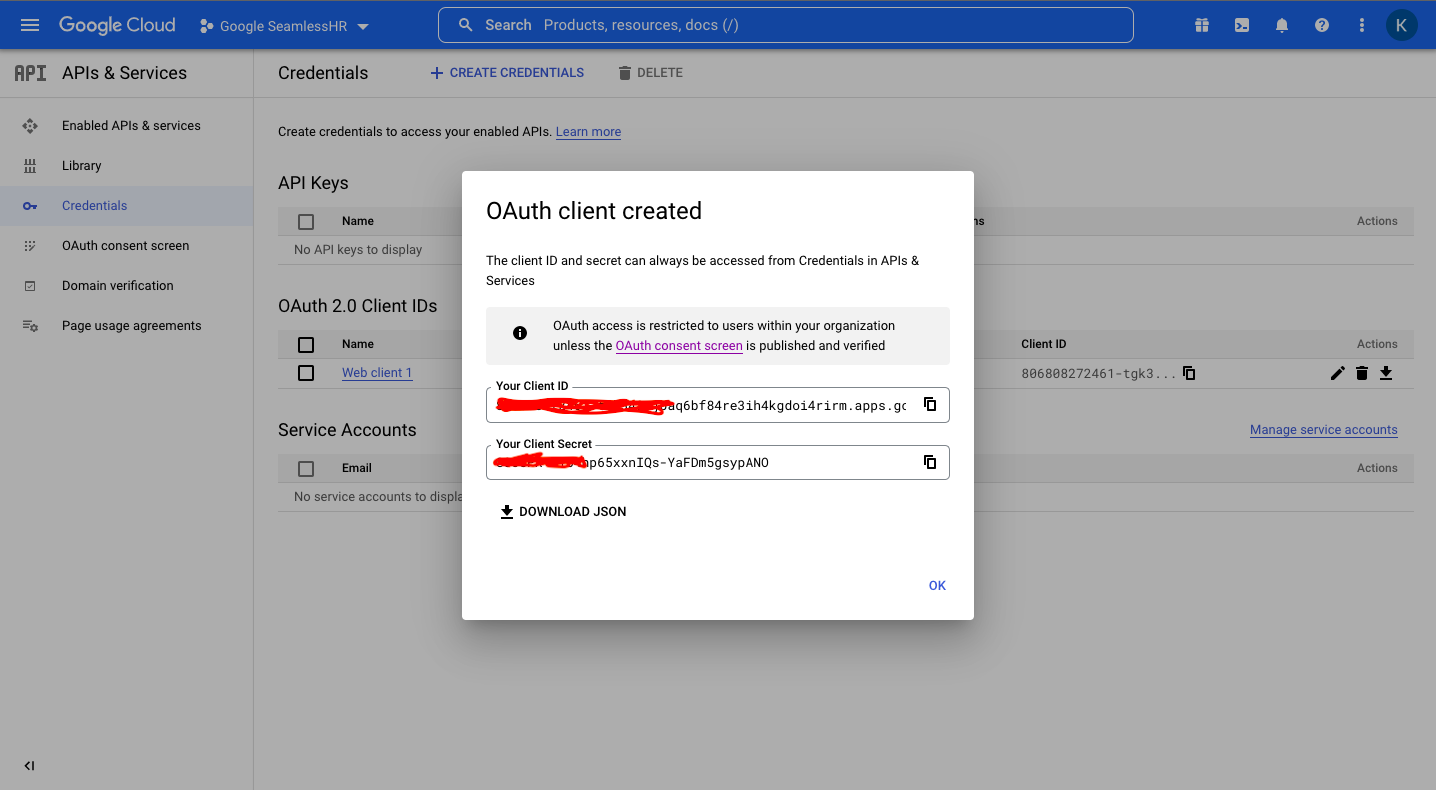Image resolution: width=1436 pixels, height=790 pixels.
Task: Copy the Your Client Secret value
Action: coord(930,462)
